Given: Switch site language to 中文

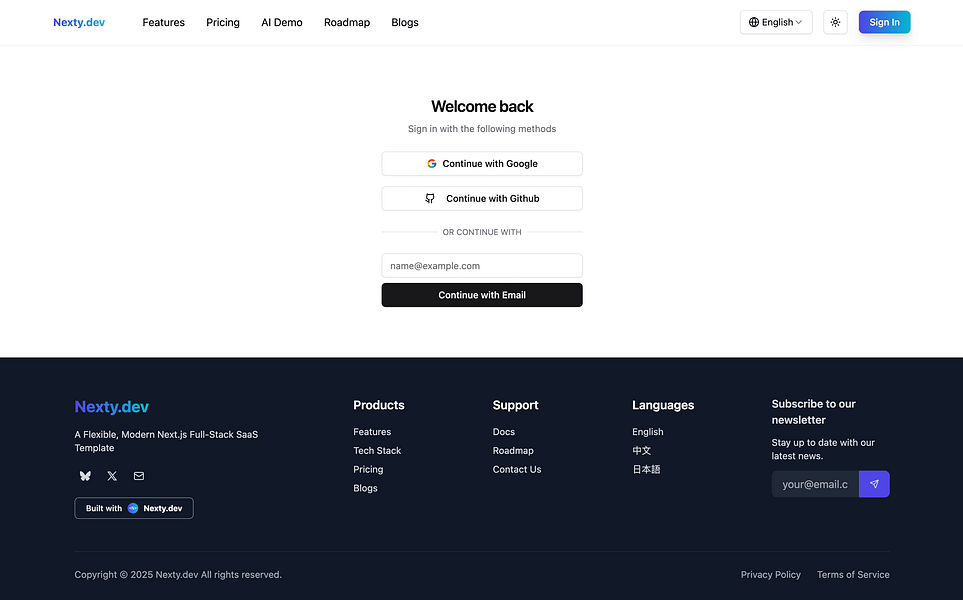Looking at the screenshot, I should tap(641, 450).
